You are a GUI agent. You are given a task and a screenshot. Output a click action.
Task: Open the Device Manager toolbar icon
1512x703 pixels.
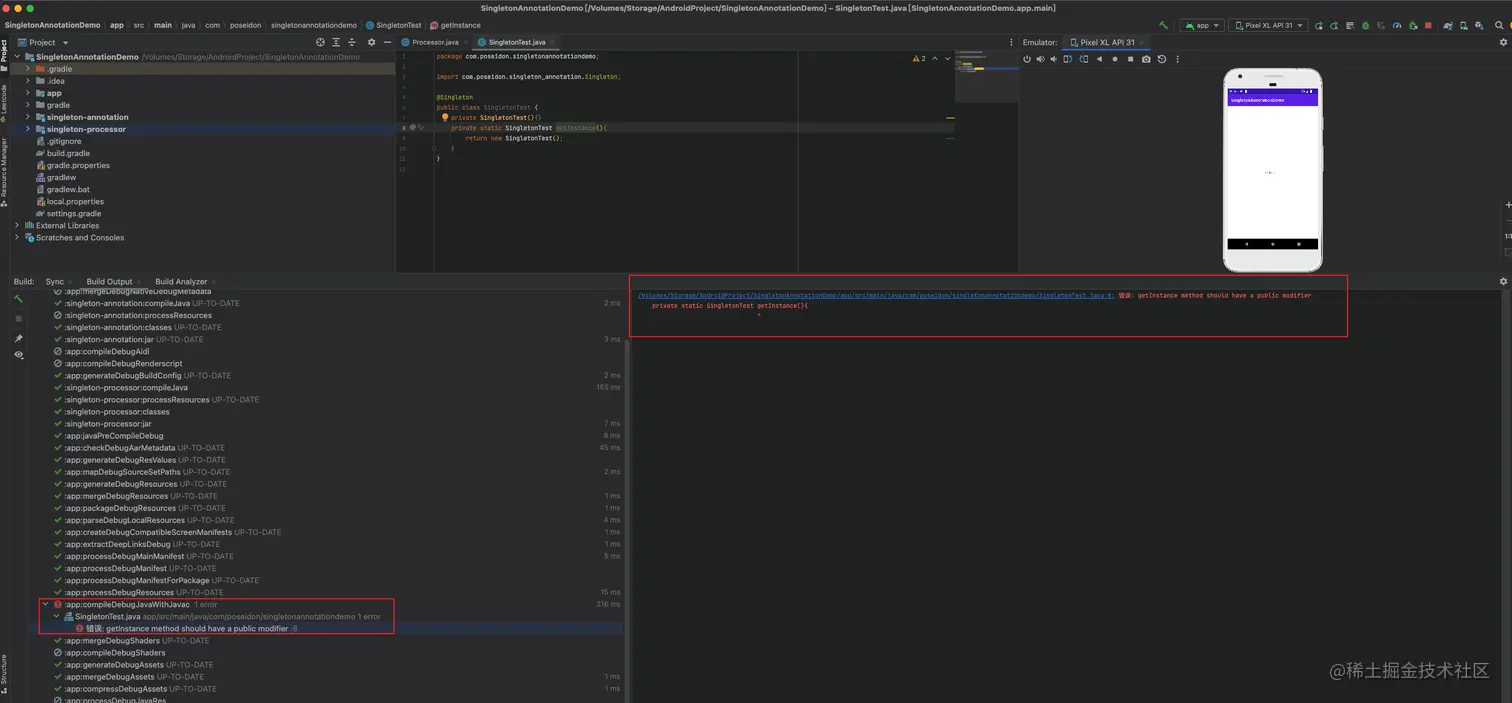pyautogui.click(x=1464, y=25)
